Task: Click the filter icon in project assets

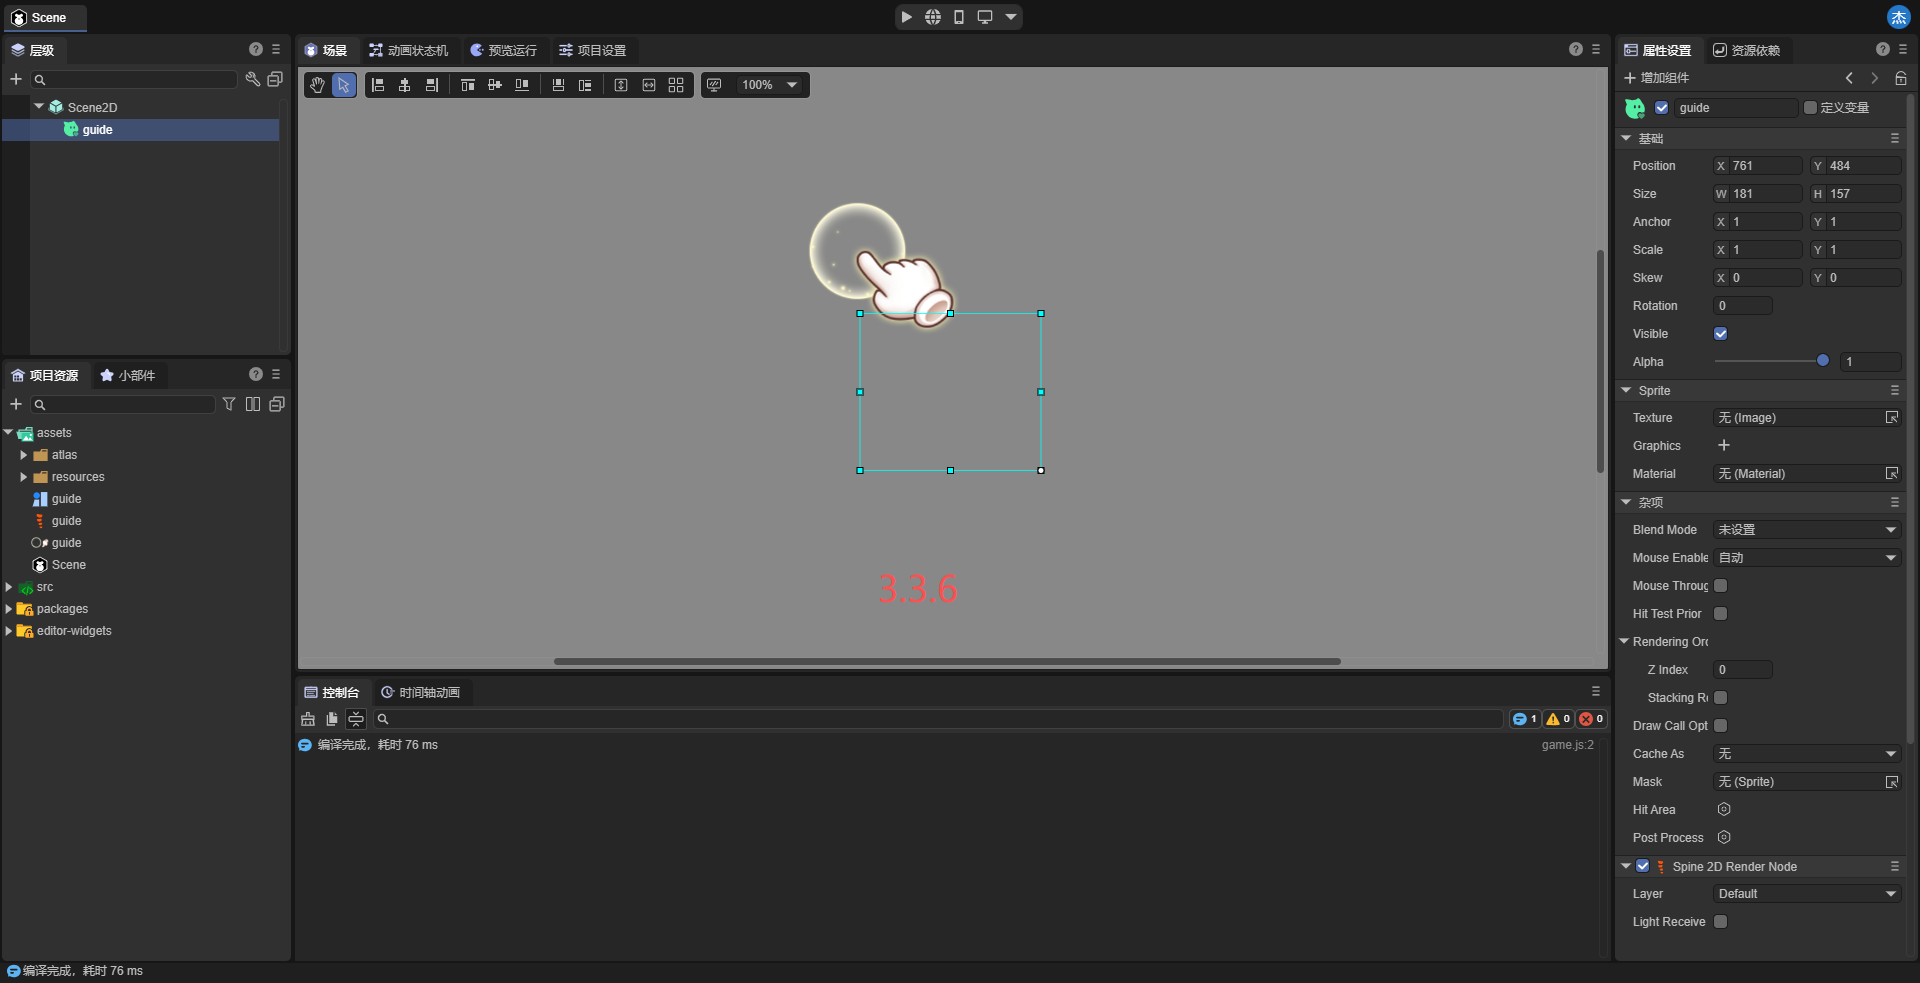Action: [229, 404]
